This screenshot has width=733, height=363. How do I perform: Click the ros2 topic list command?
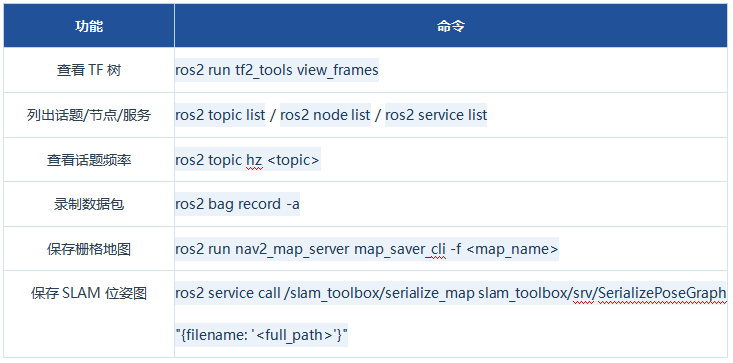[220, 115]
